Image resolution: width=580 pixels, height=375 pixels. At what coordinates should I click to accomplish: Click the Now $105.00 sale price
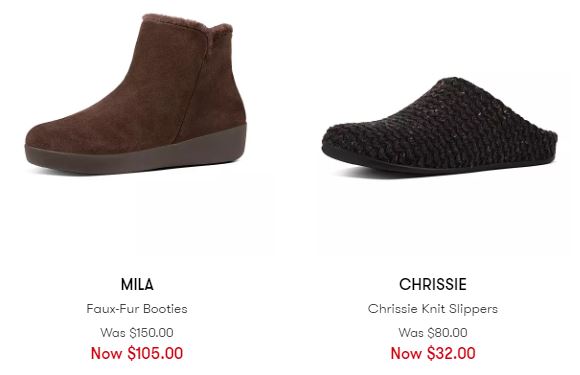137,353
